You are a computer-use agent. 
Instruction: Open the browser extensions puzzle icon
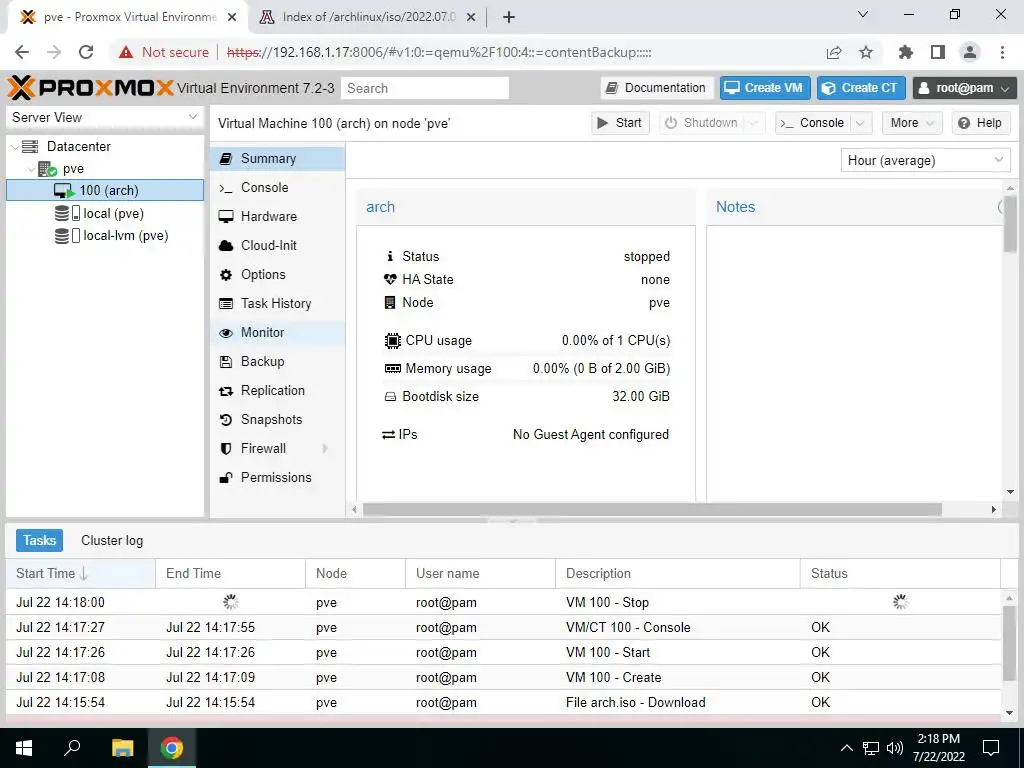(x=905, y=52)
